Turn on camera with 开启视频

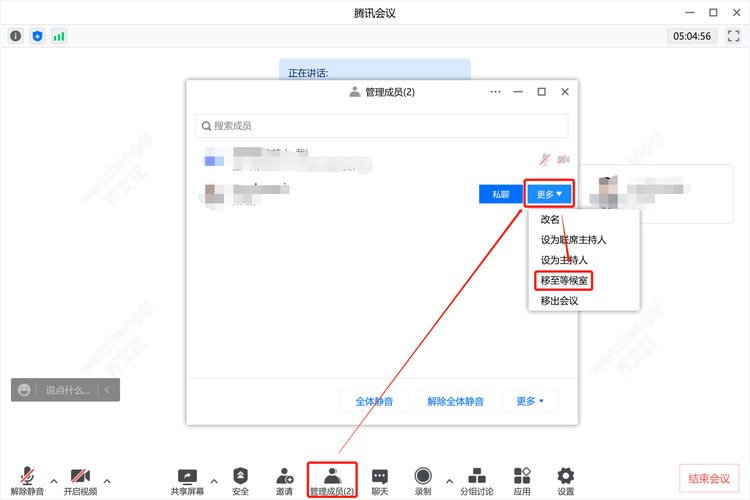pyautogui.click(x=80, y=480)
